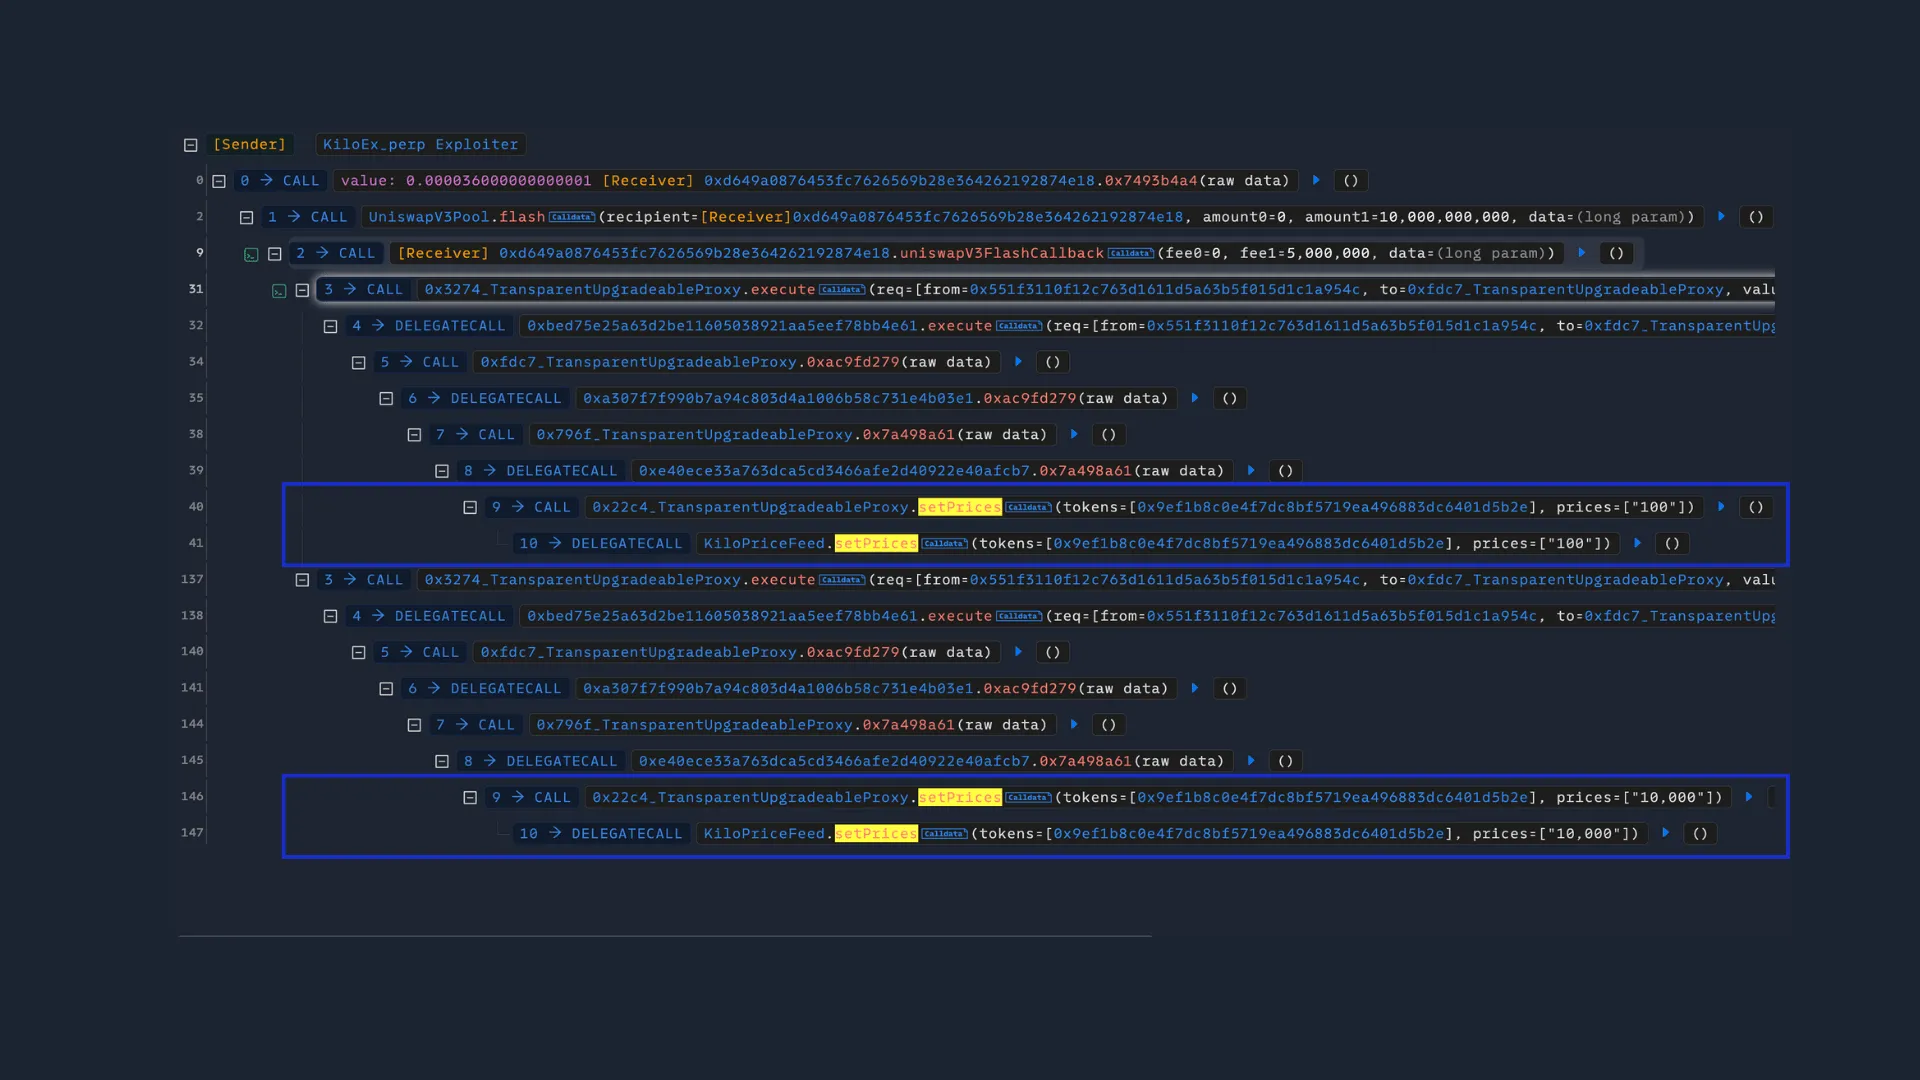This screenshot has height=1080, width=1920.
Task: Click the () return value on line 34
Action: pyautogui.click(x=1052, y=362)
